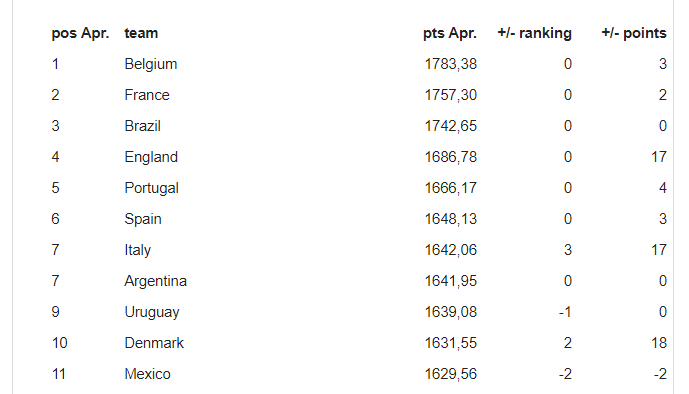Select Mexico in the team list
This screenshot has width=689, height=394.
pyautogui.click(x=147, y=374)
